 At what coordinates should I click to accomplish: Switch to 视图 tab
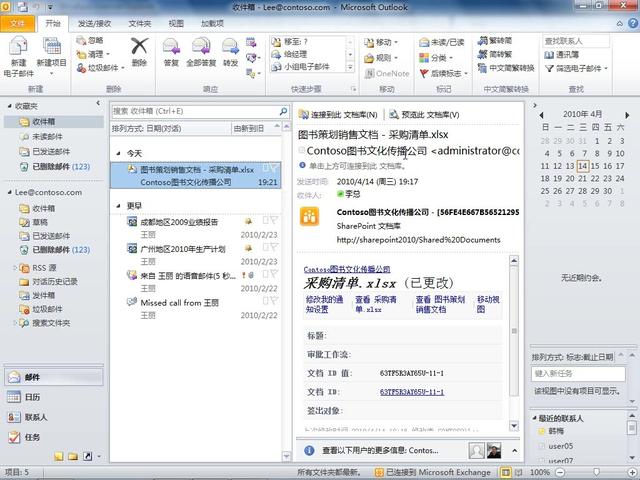pyautogui.click(x=176, y=24)
